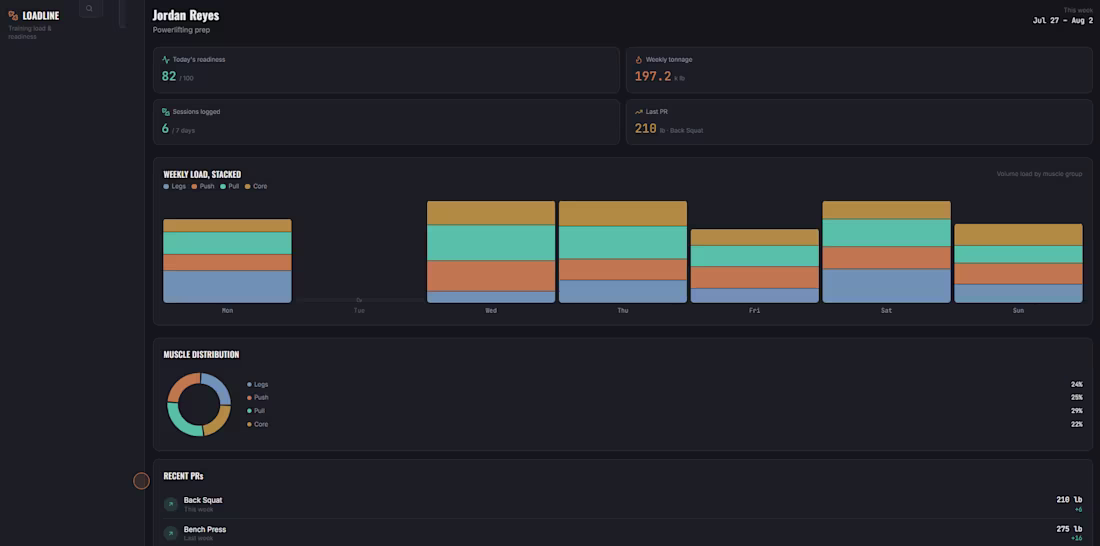
Task: Click the Pull legend dot in Weekly Load chart
Action: (x=223, y=187)
